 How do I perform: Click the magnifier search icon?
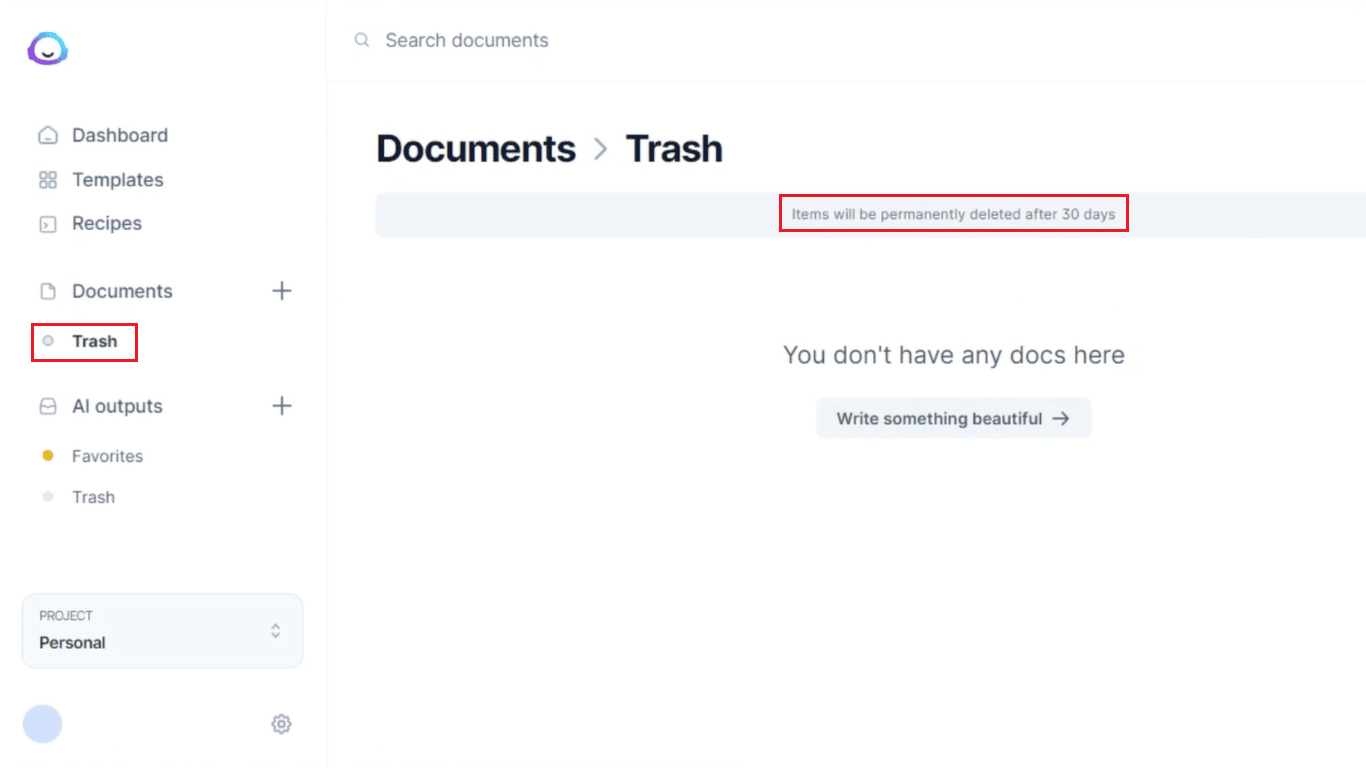click(362, 40)
